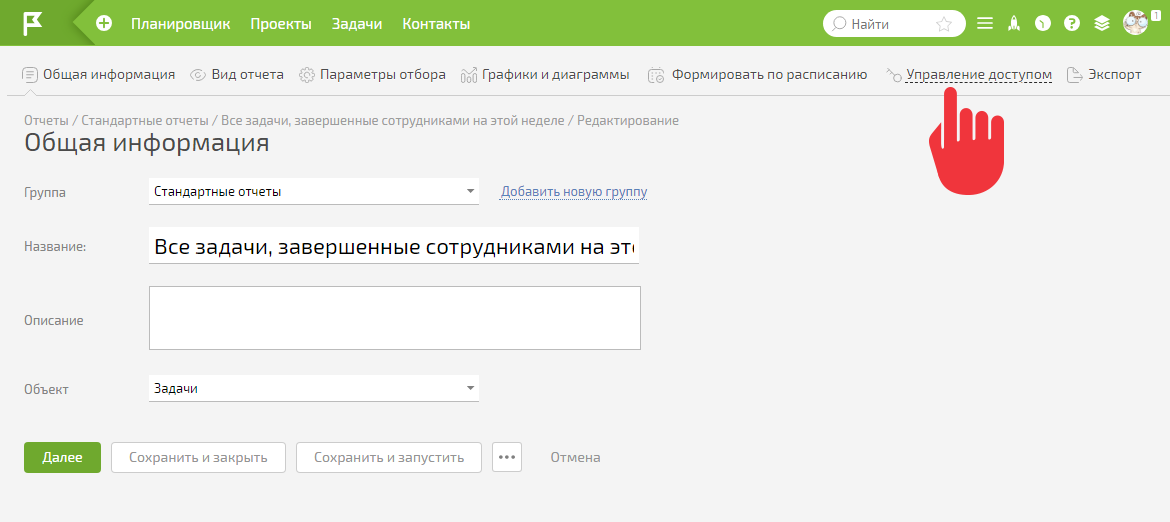Screen dimensions: 1170x522
Task: Switch to Вид отчета tab
Action: [247, 75]
